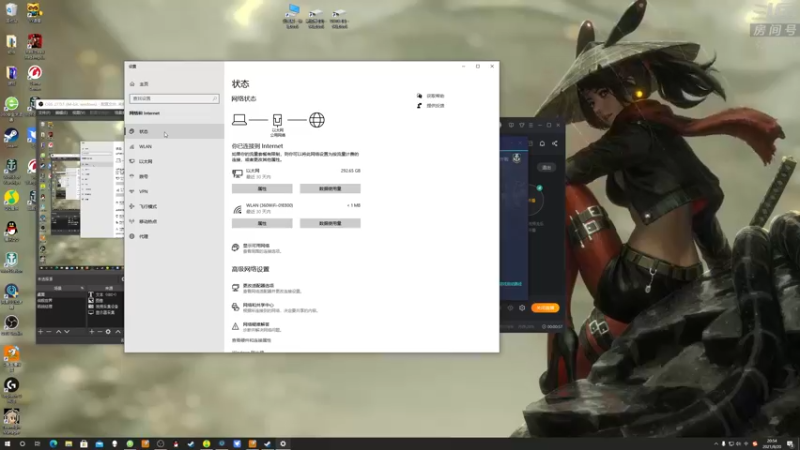800x450 pixels.
Task: Click 属性 button under the Ethernet connection
Action: [262, 189]
